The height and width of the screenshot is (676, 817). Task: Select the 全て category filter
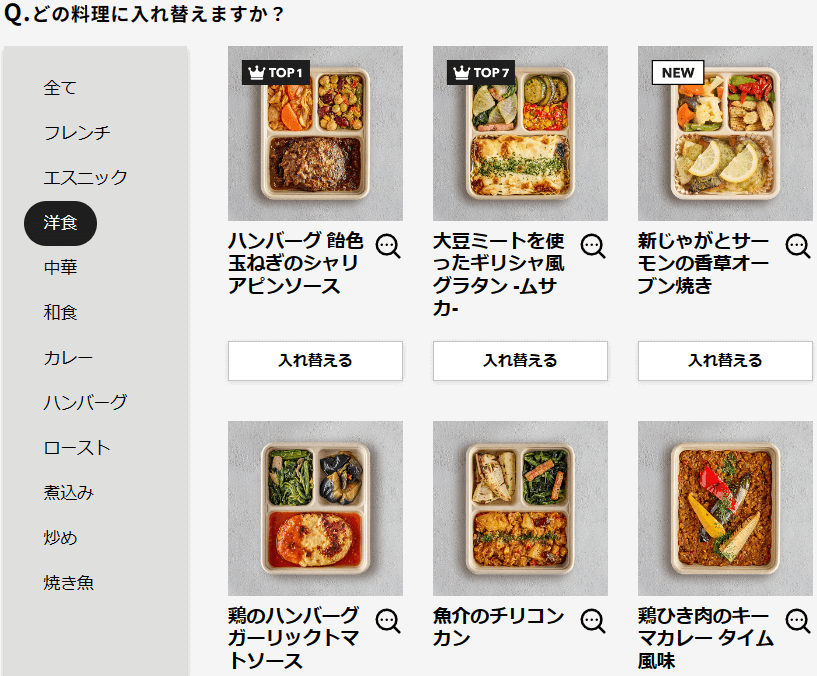(60, 88)
